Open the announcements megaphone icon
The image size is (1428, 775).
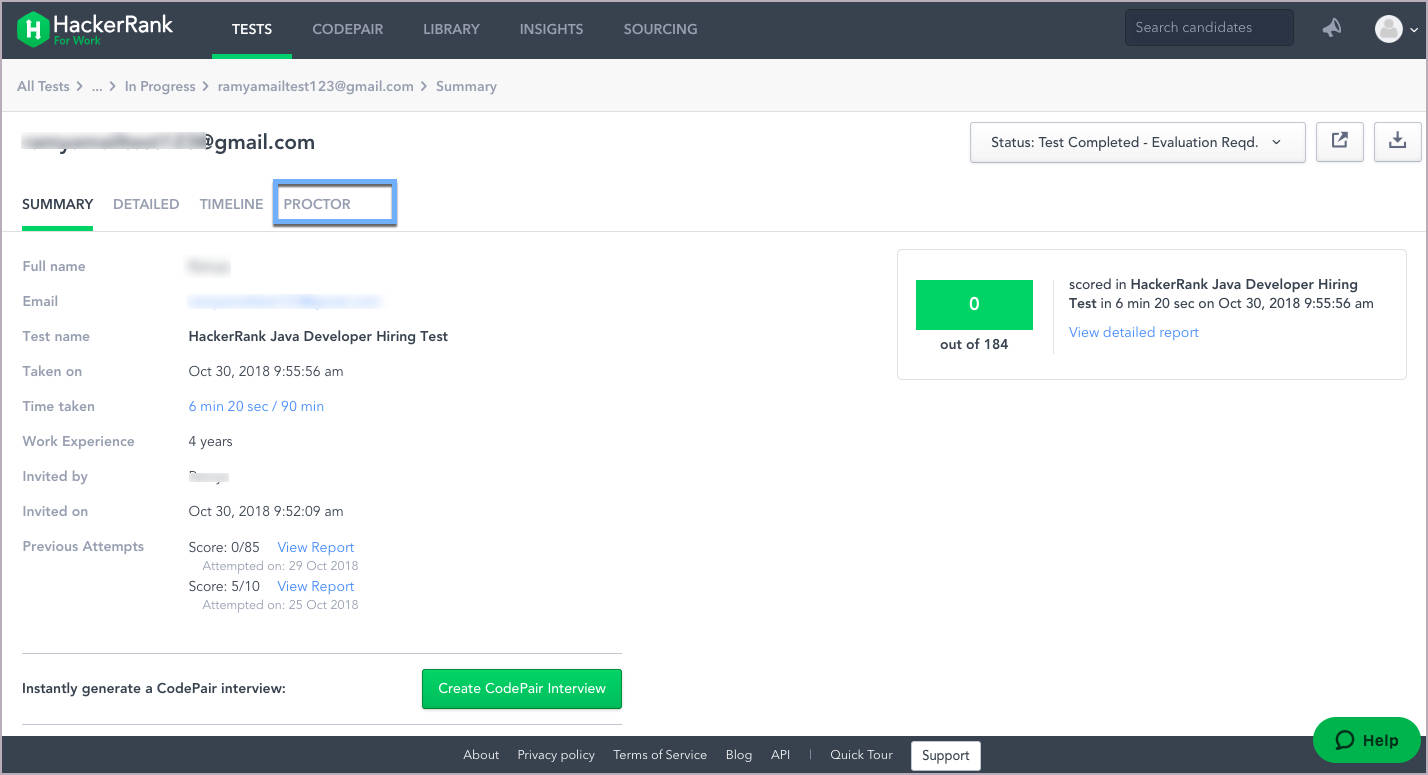(1331, 29)
